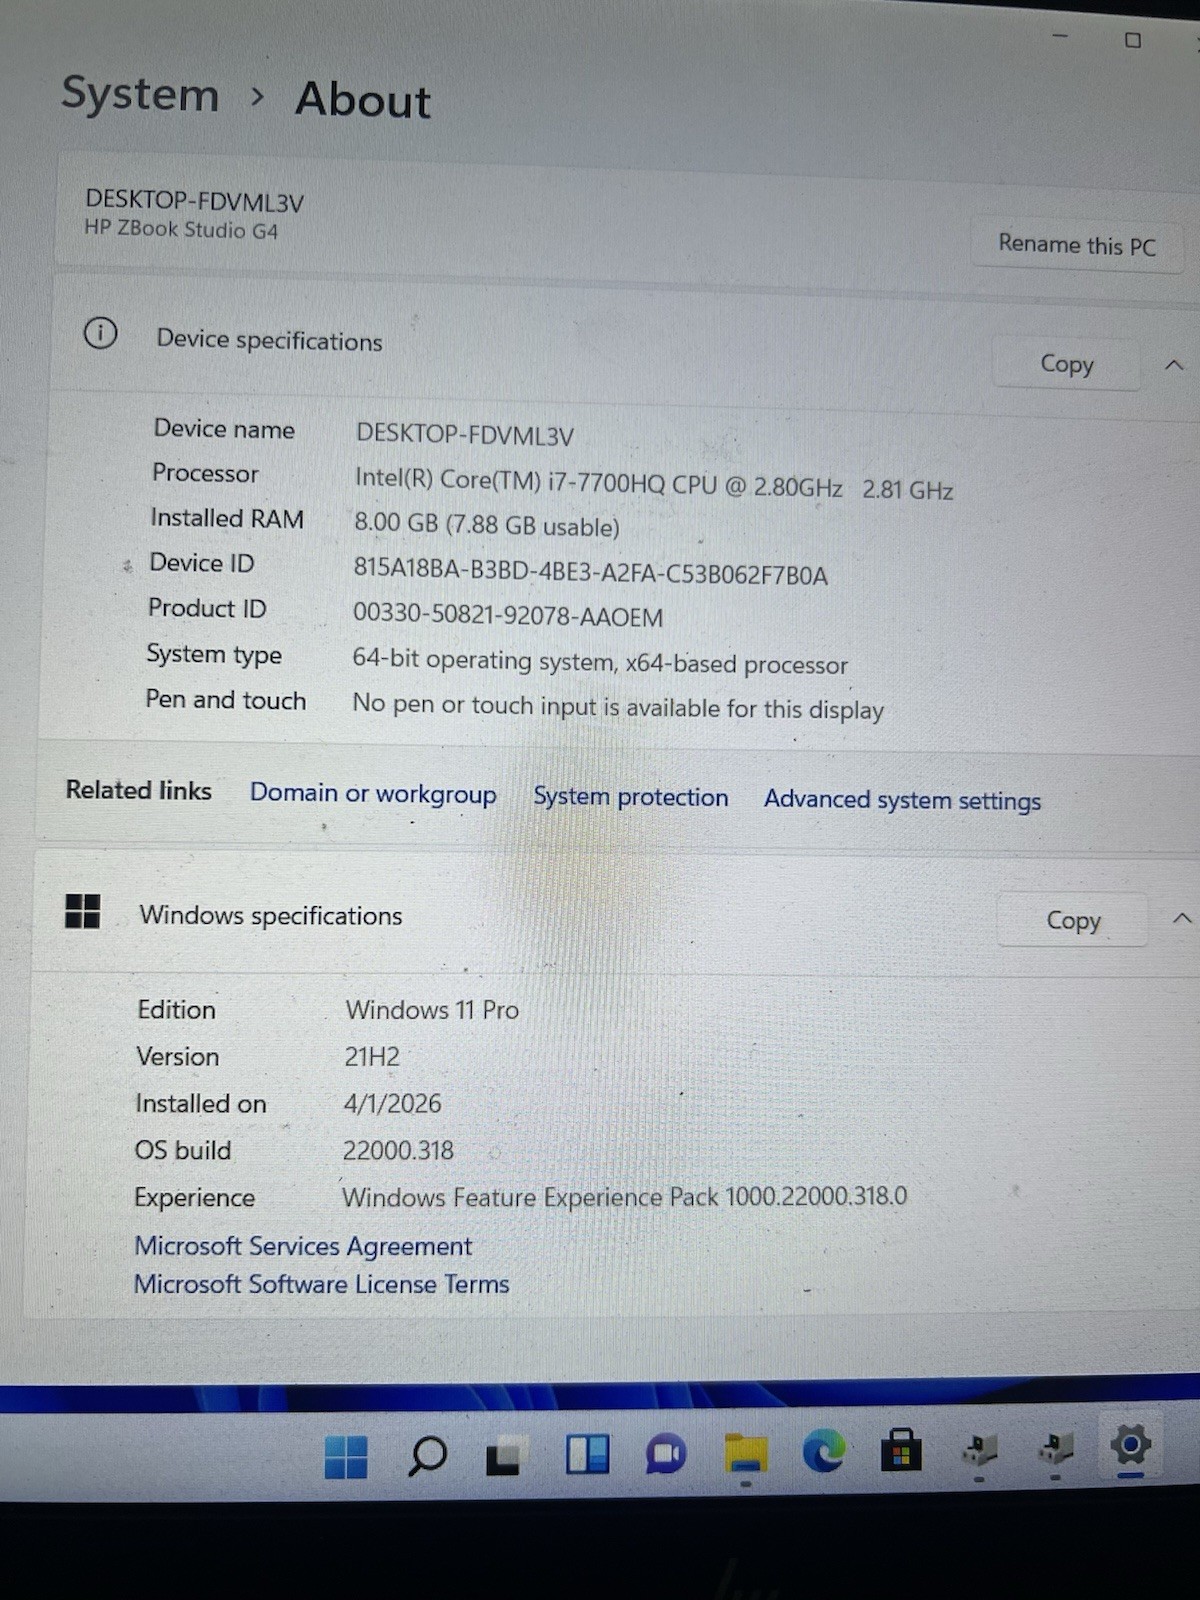Image resolution: width=1200 pixels, height=1600 pixels.
Task: Open the Widgets panel icon
Action: coord(587,1454)
